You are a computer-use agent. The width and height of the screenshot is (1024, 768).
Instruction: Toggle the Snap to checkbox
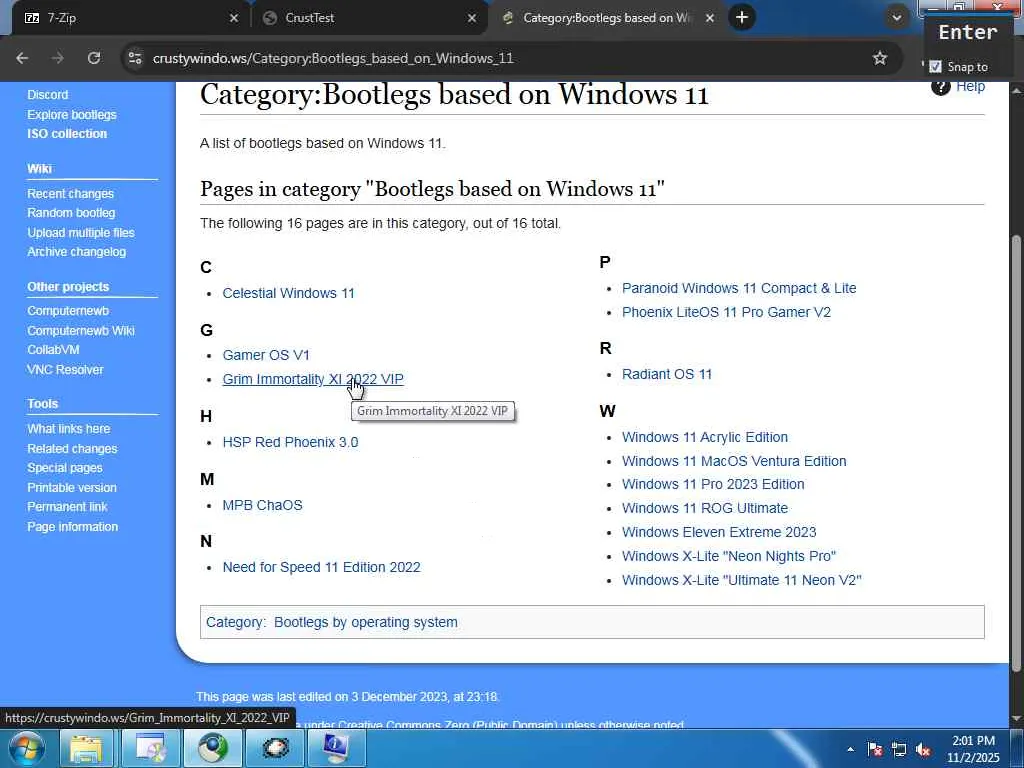click(x=935, y=67)
